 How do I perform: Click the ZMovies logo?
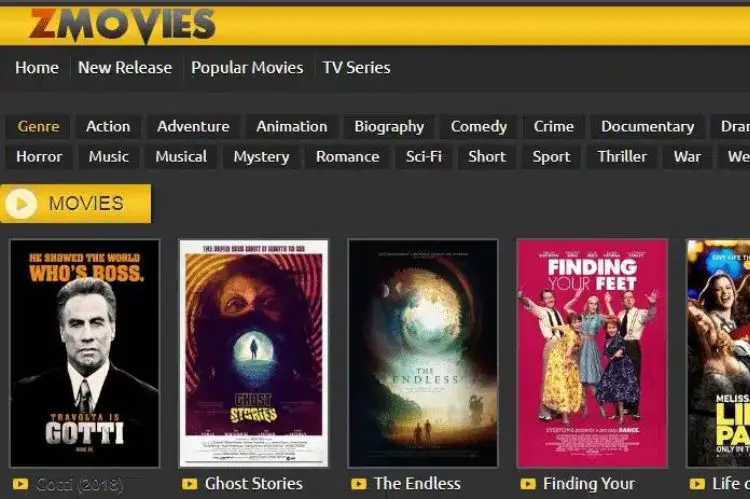[122, 25]
